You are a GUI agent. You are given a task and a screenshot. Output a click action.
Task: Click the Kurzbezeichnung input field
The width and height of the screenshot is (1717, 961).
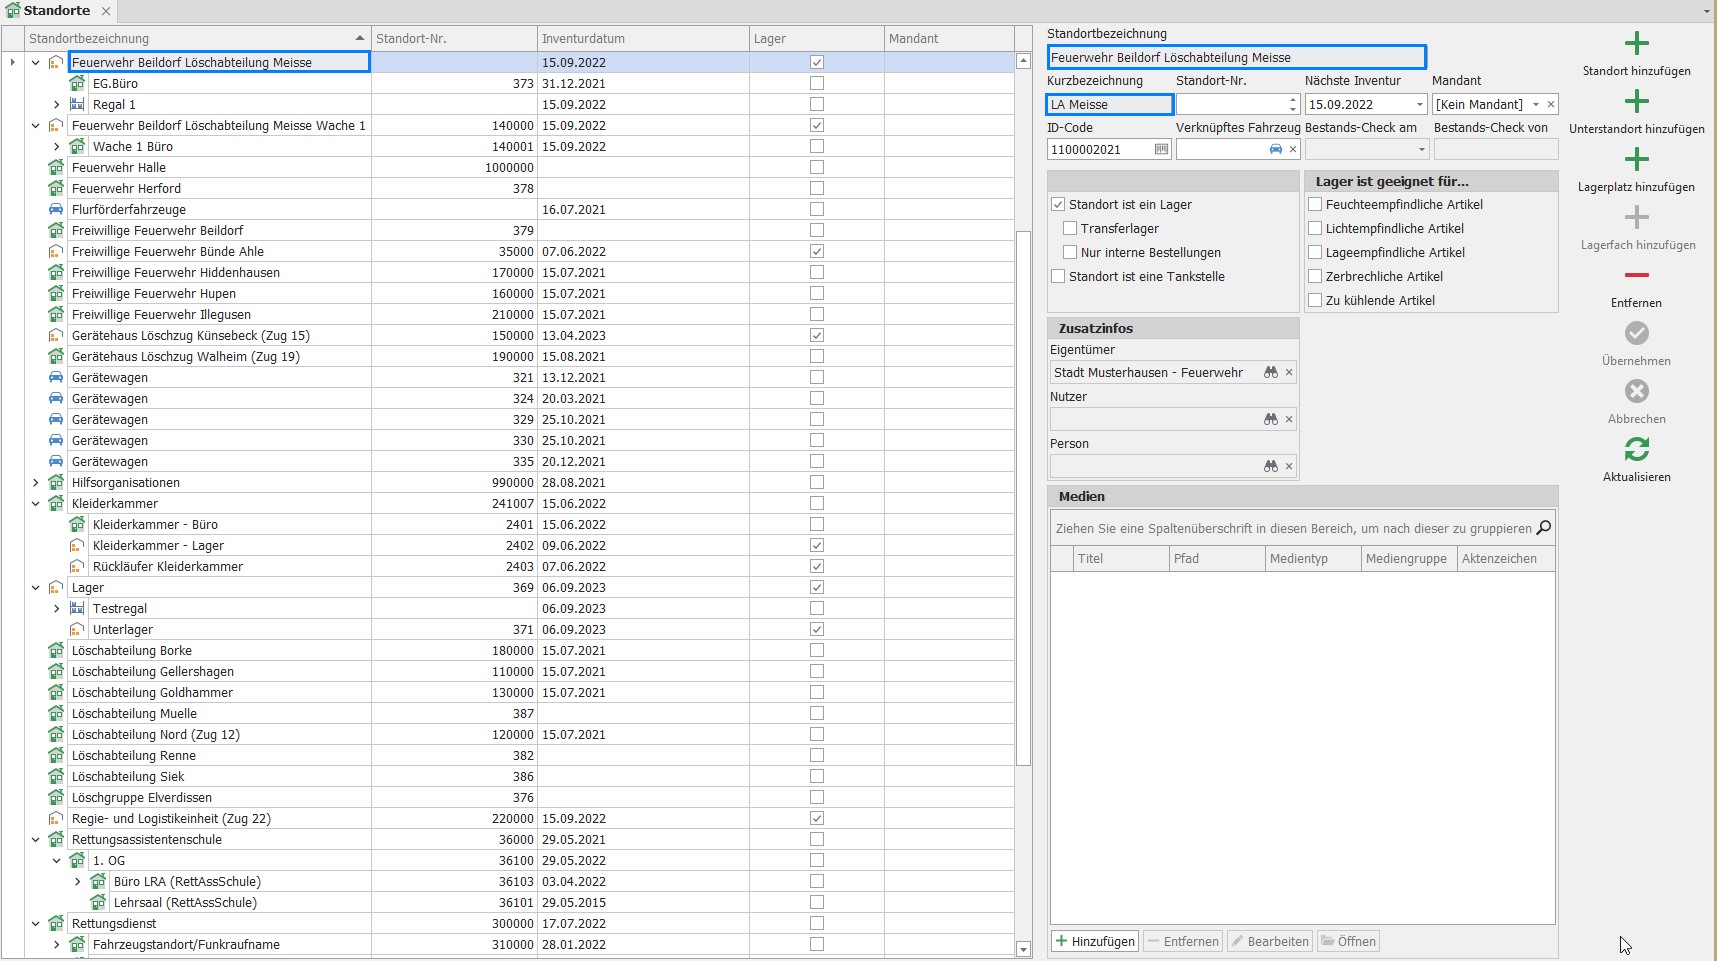(x=1109, y=105)
